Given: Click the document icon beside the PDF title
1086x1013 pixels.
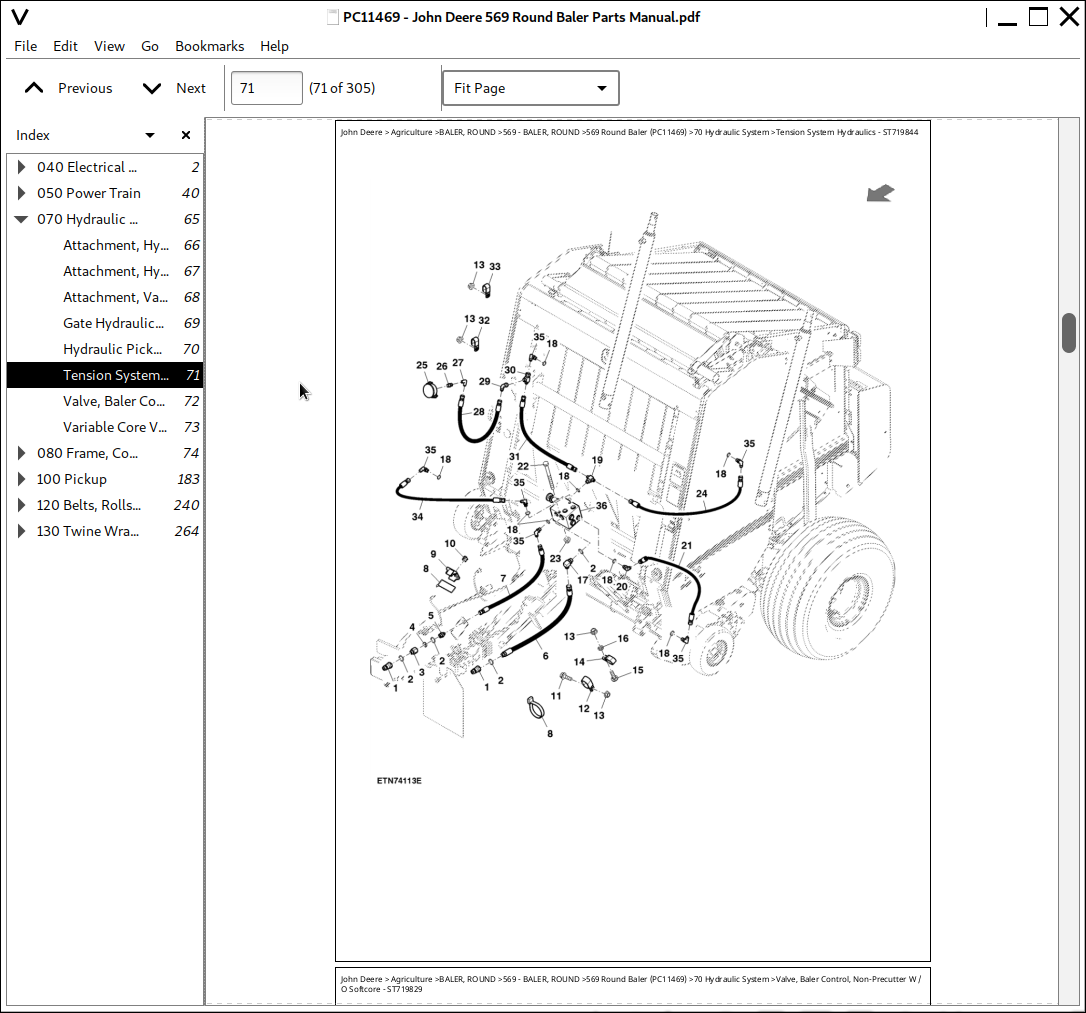Looking at the screenshot, I should click(x=331, y=17).
